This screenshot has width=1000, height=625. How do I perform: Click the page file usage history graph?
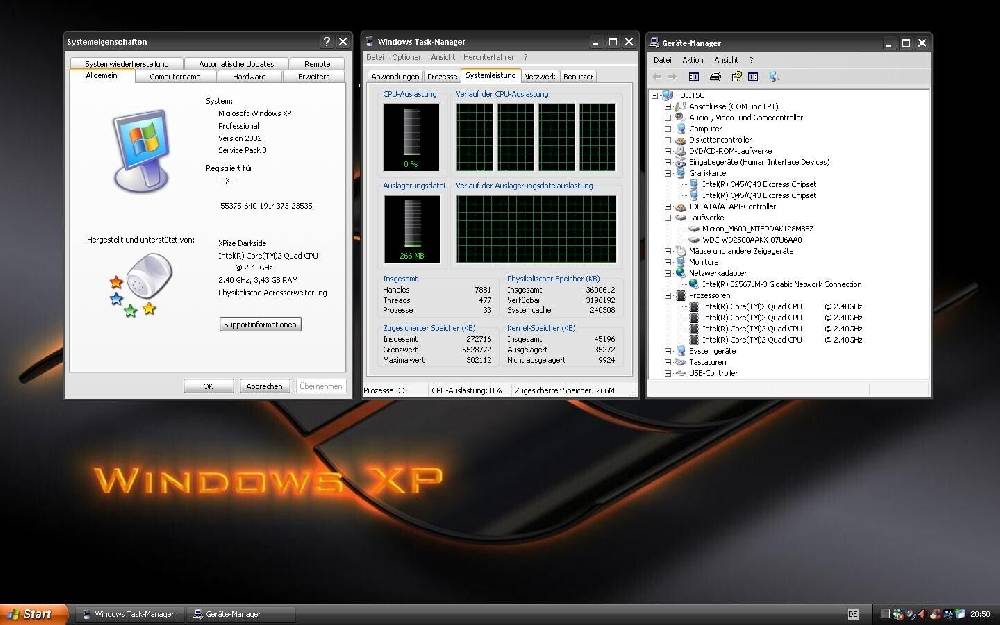point(536,229)
